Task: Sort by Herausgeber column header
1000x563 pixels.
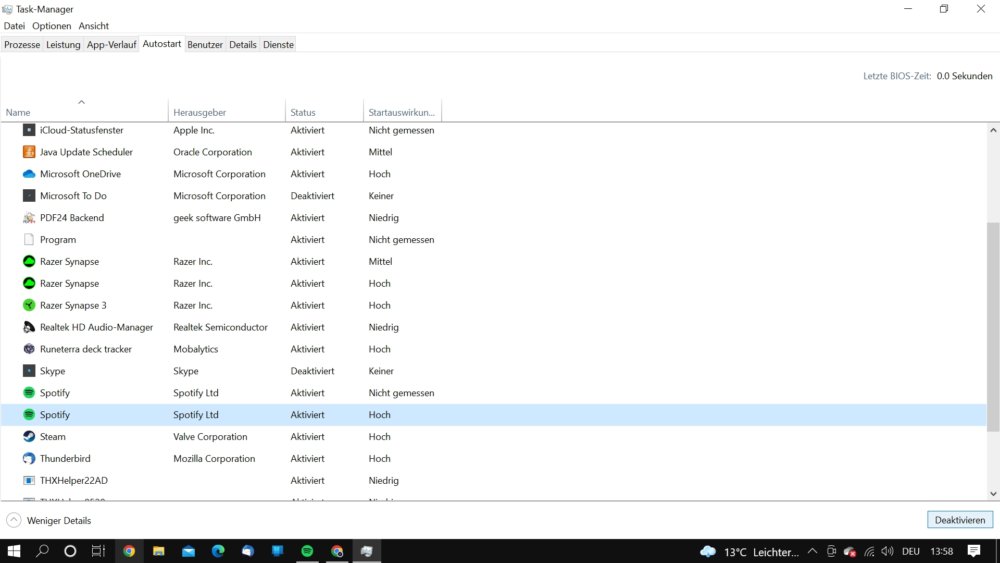Action: 227,112
